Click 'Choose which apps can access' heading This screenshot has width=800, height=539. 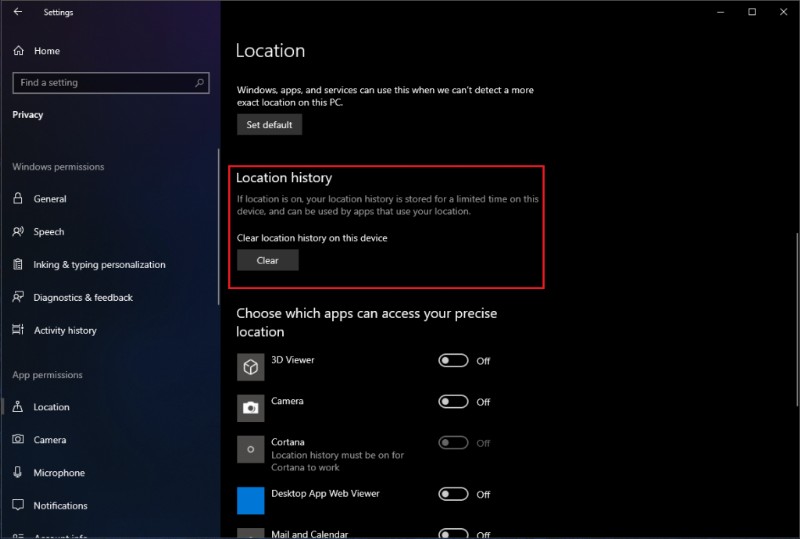click(366, 323)
